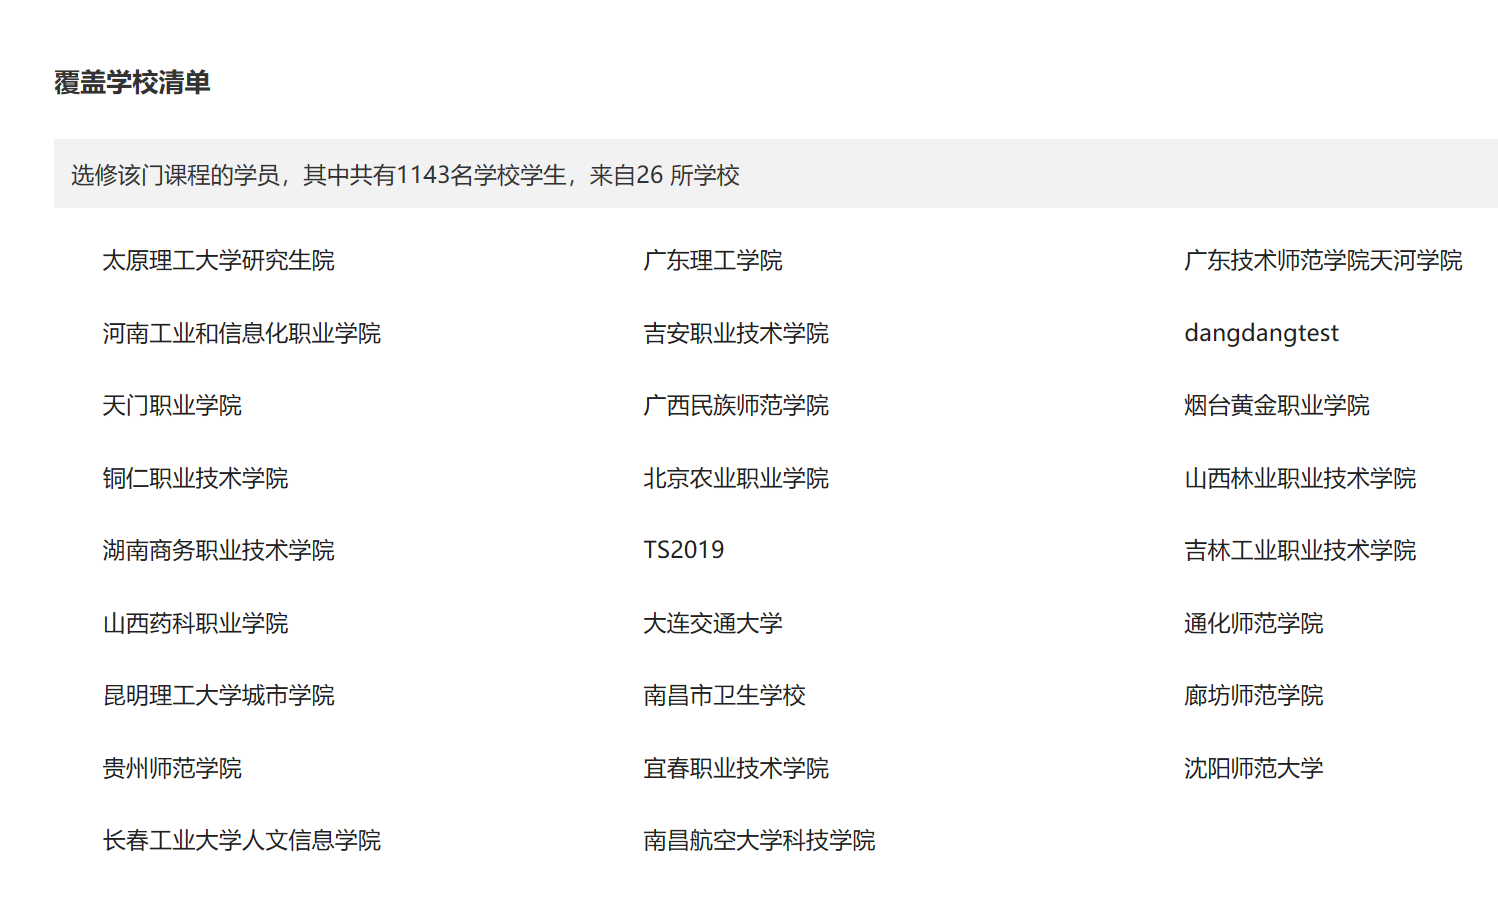This screenshot has height=905, width=1498.
Task: Open 天门职业学院 school item
Action: [172, 406]
